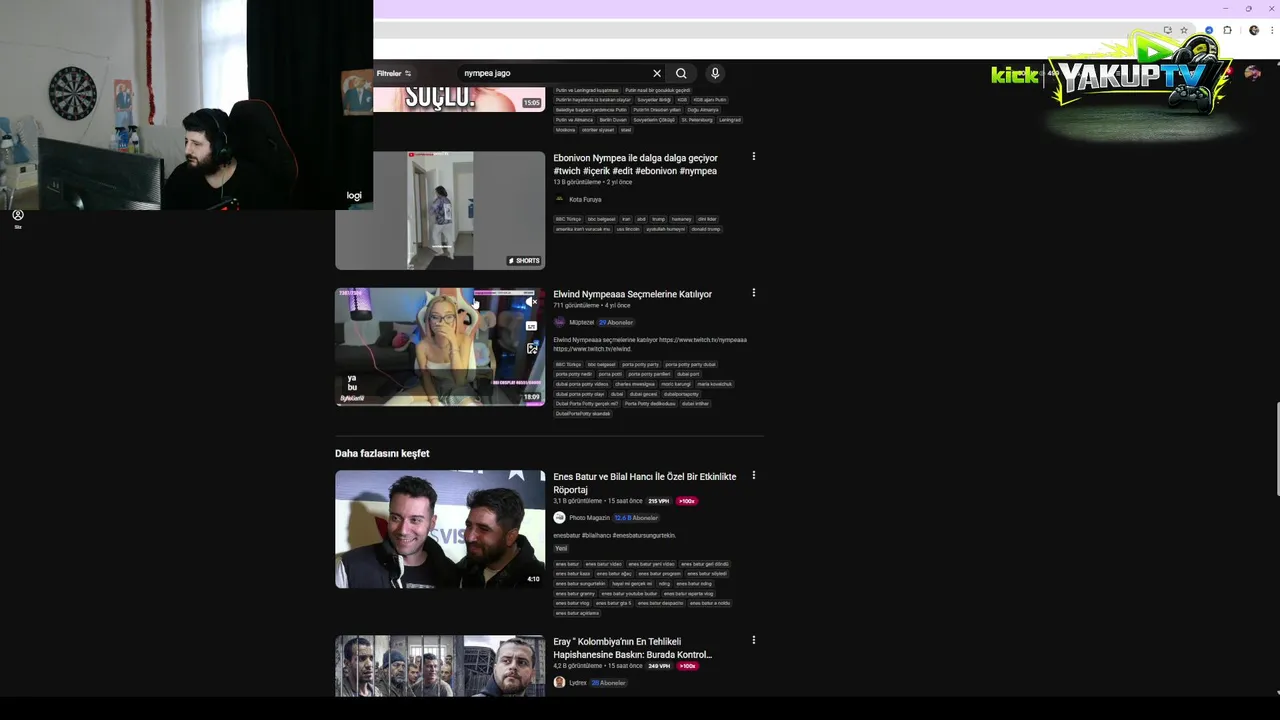Click the Kota Furuya channel avatar
The width and height of the screenshot is (1280, 720).
click(x=559, y=199)
